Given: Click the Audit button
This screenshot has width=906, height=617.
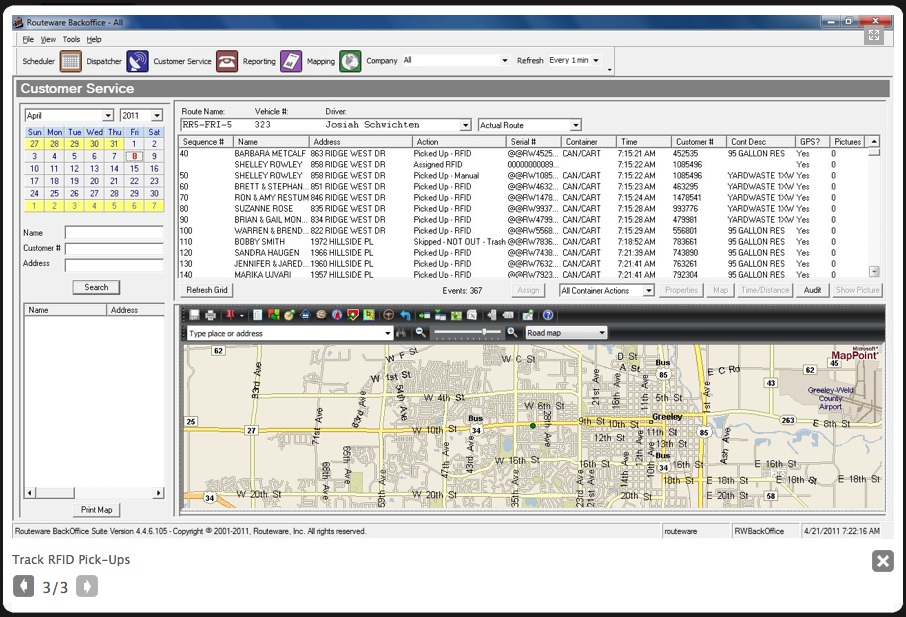Looking at the screenshot, I should coord(812,290).
